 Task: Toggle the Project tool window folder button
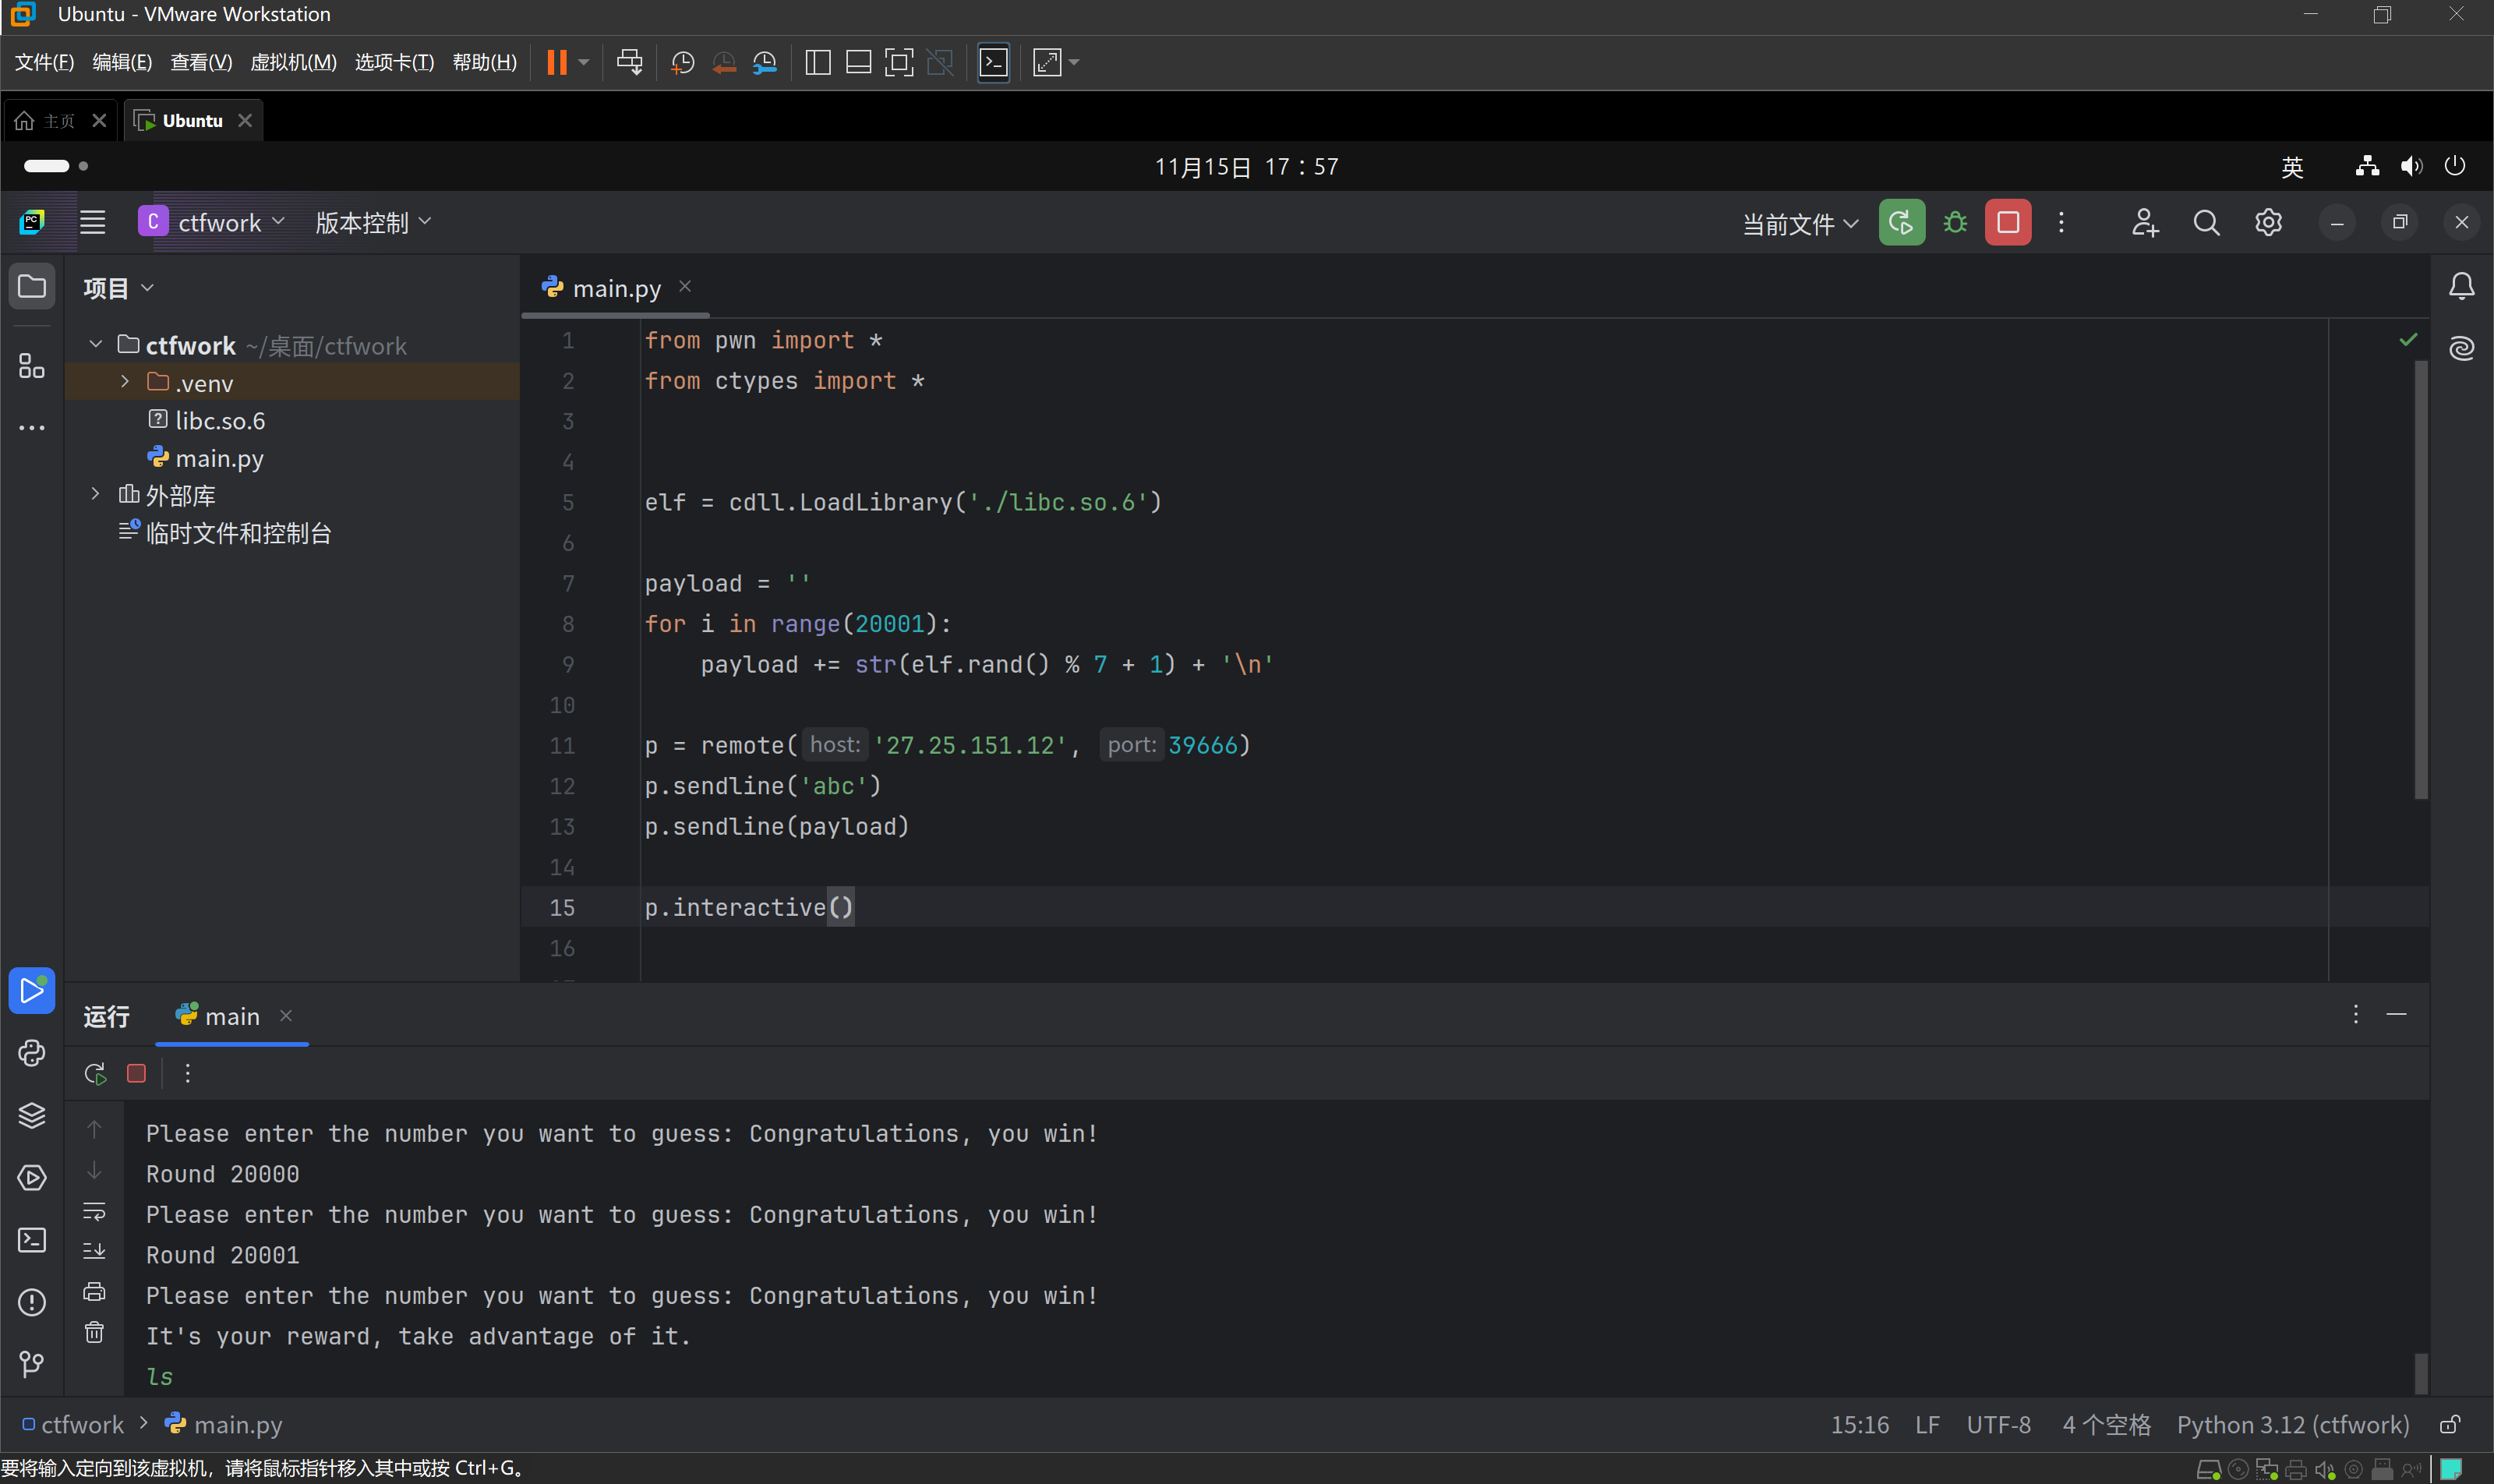pyautogui.click(x=32, y=287)
